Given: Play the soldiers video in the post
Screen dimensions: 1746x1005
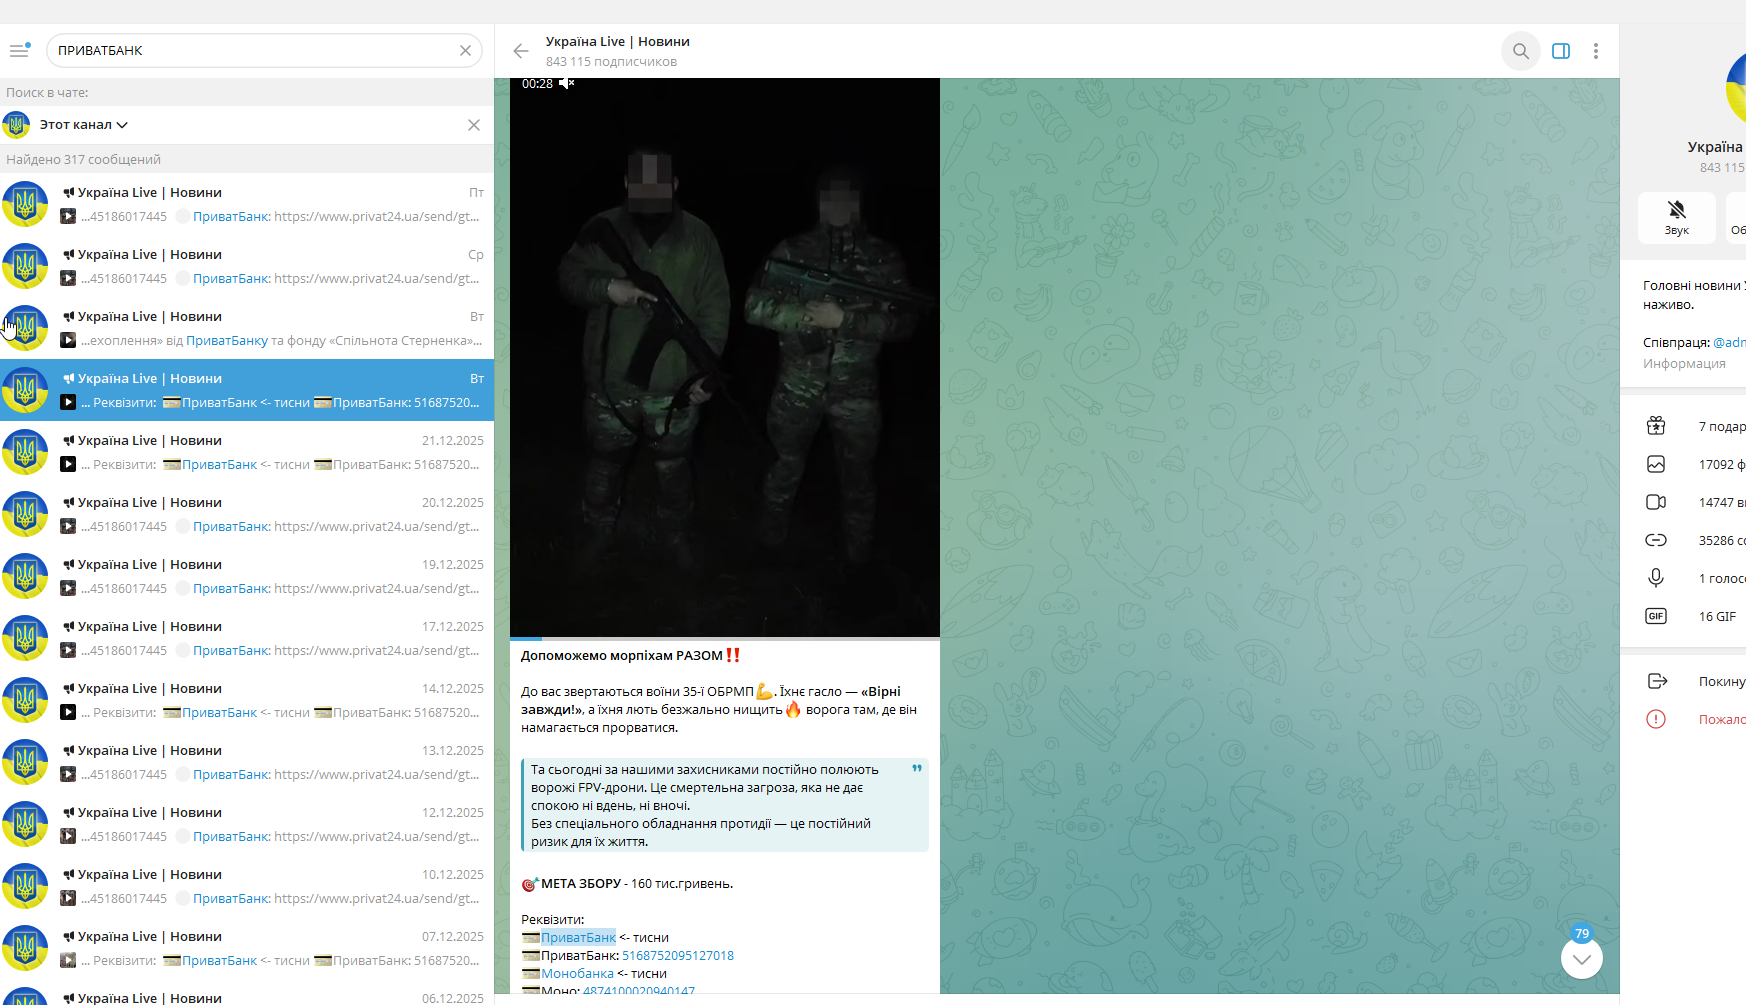Looking at the screenshot, I should [x=725, y=357].
